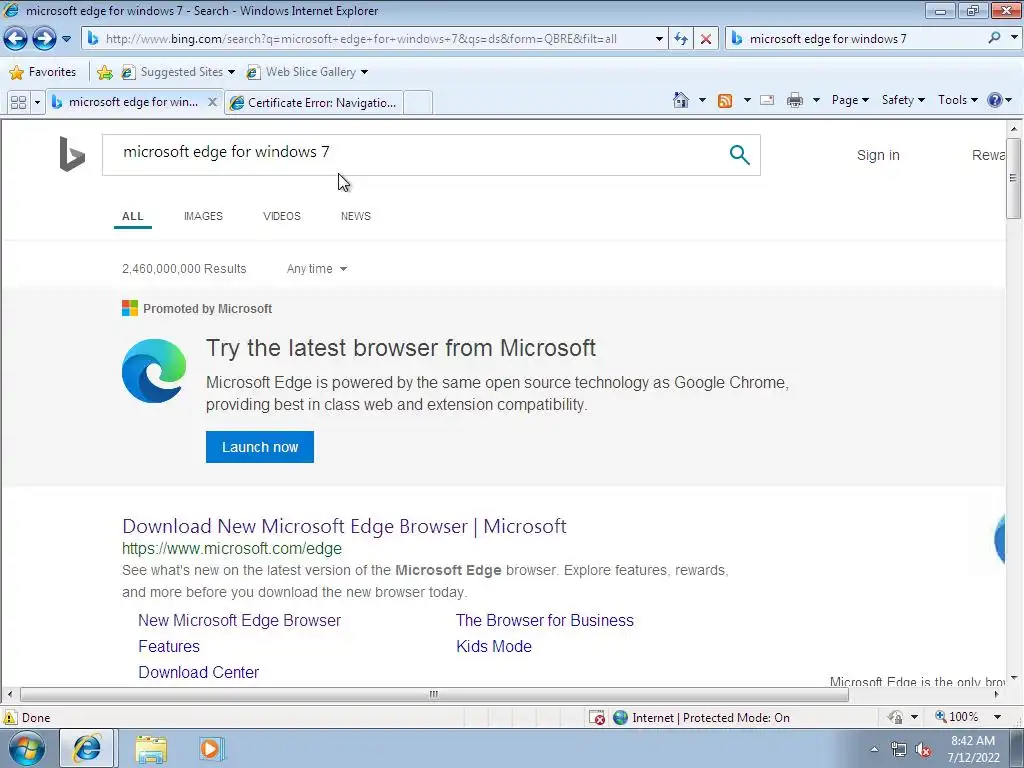This screenshot has height=768, width=1024.
Task: Select the IMAGES results tab
Action: click(x=203, y=216)
